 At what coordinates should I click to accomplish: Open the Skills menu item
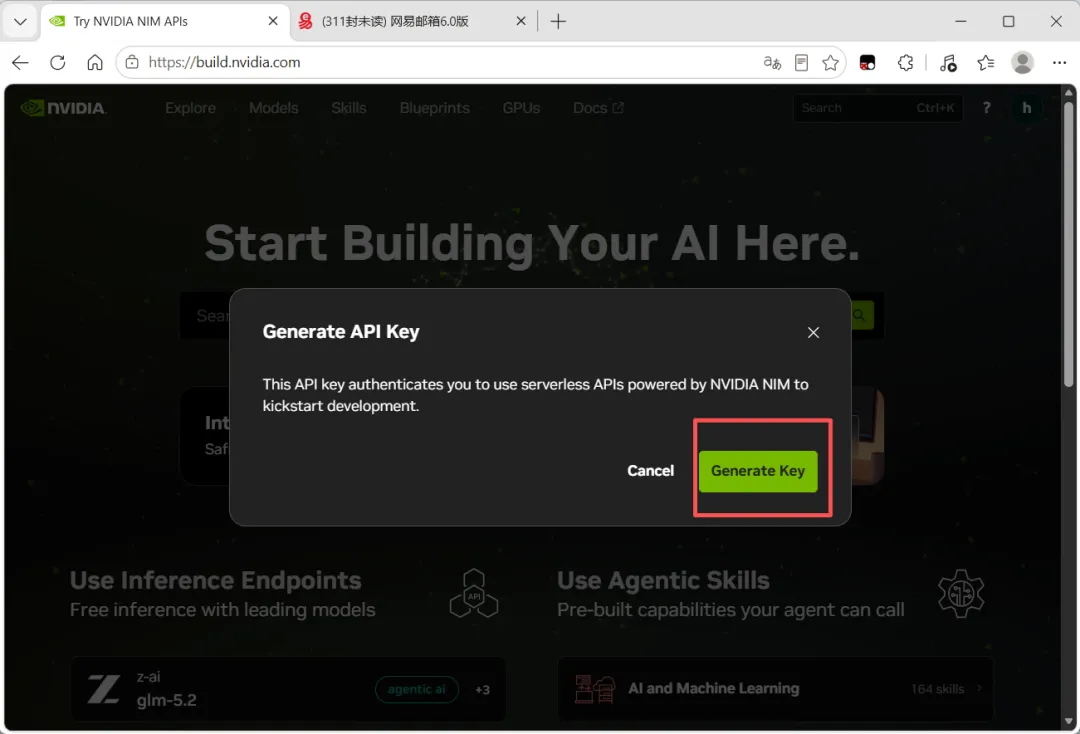(349, 108)
